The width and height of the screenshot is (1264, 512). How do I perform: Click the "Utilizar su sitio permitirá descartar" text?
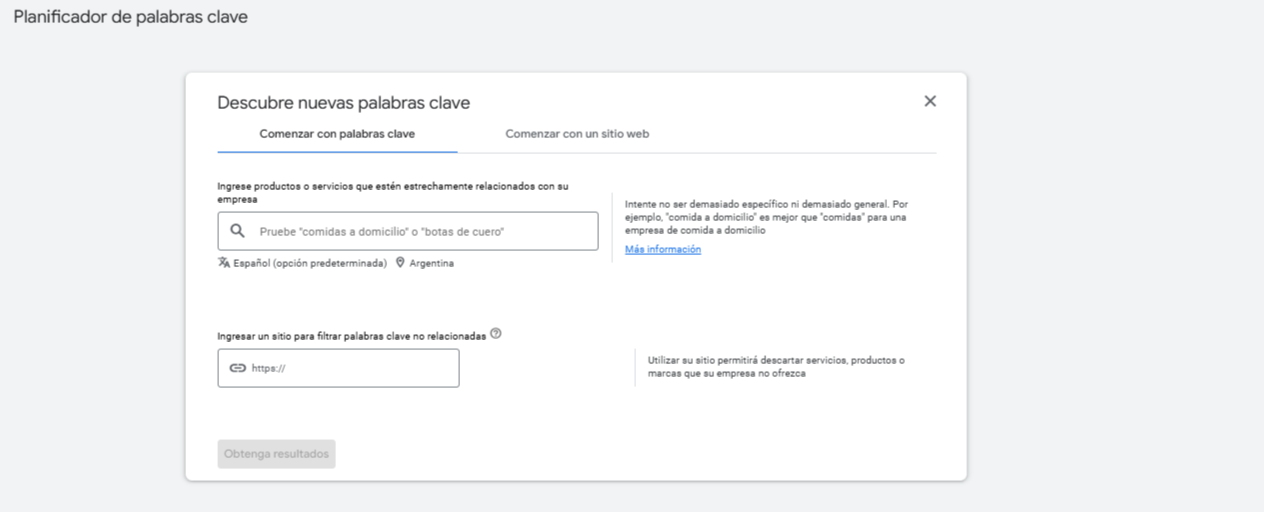point(776,367)
